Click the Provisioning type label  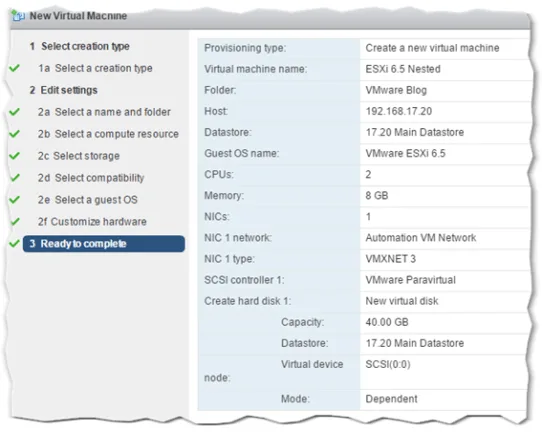tap(245, 48)
